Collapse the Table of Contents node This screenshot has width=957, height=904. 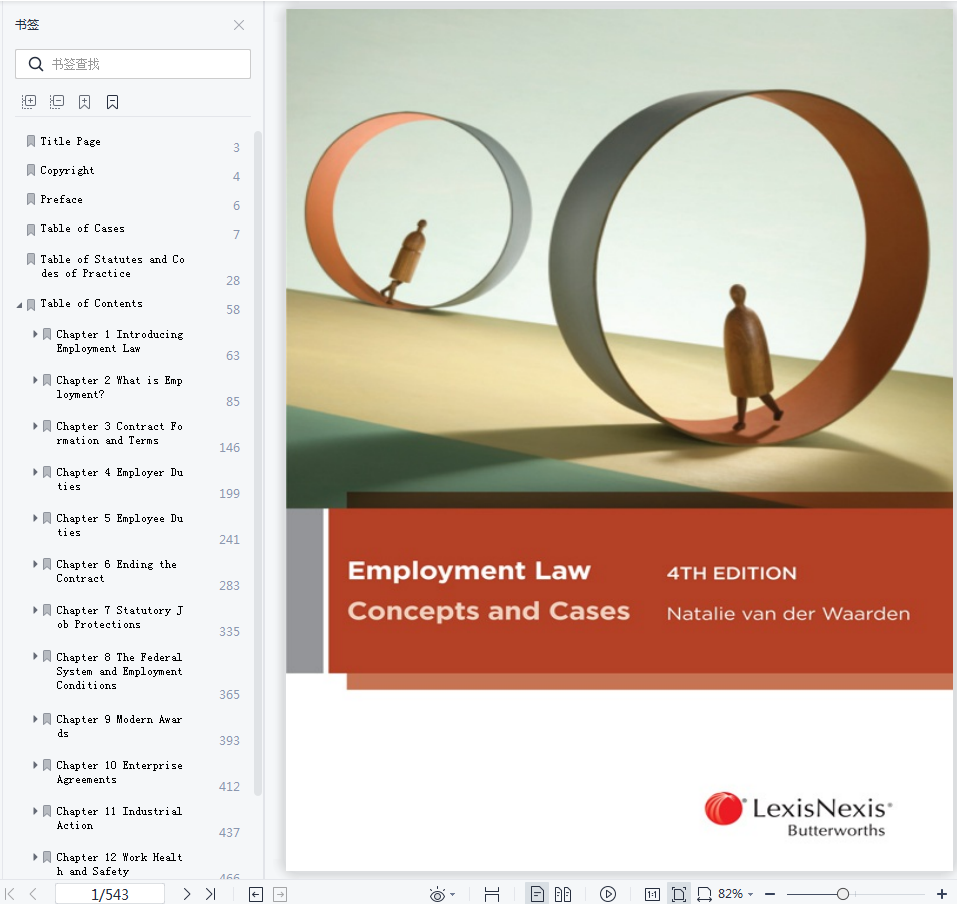(20, 305)
